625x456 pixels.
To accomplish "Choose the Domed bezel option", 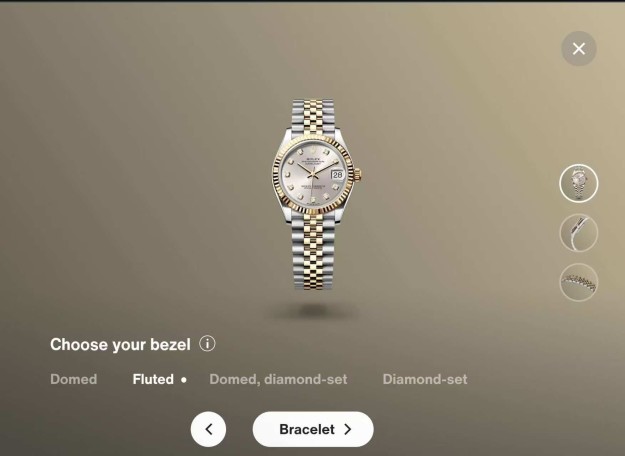I will 74,379.
